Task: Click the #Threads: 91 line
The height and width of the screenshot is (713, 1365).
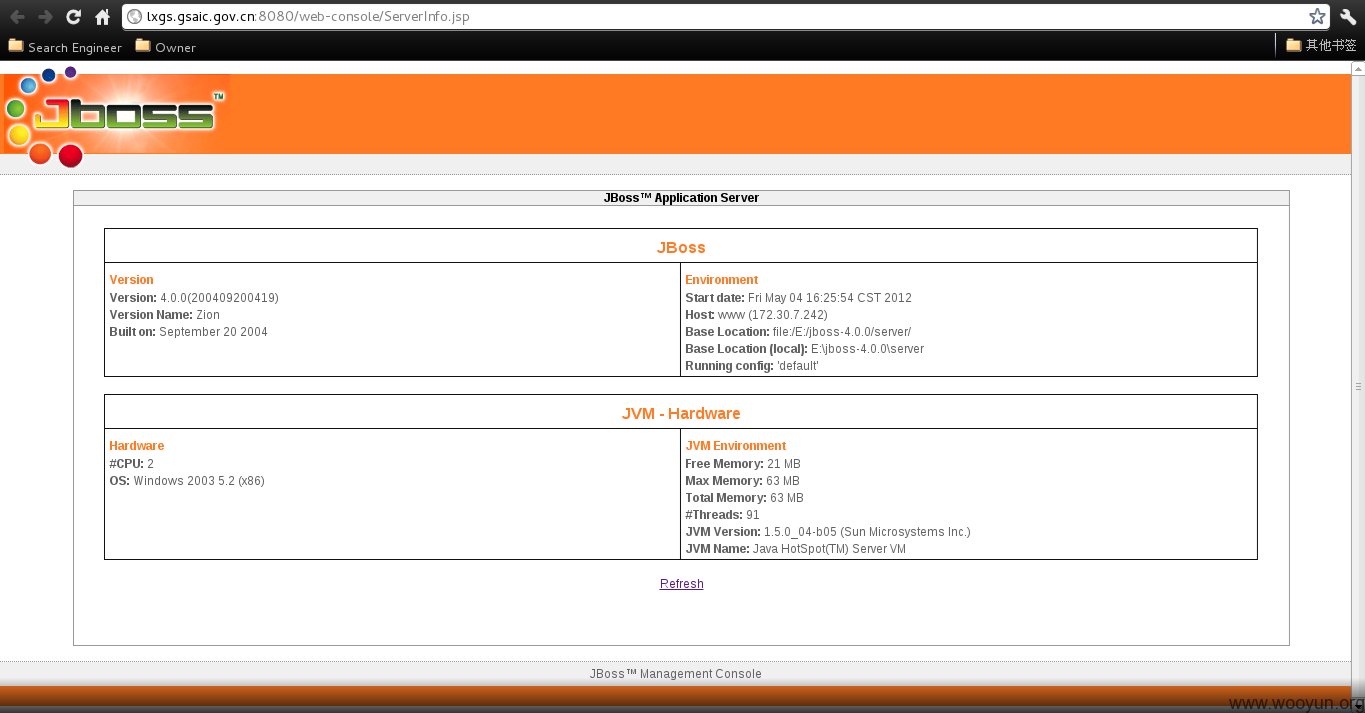Action: click(722, 515)
